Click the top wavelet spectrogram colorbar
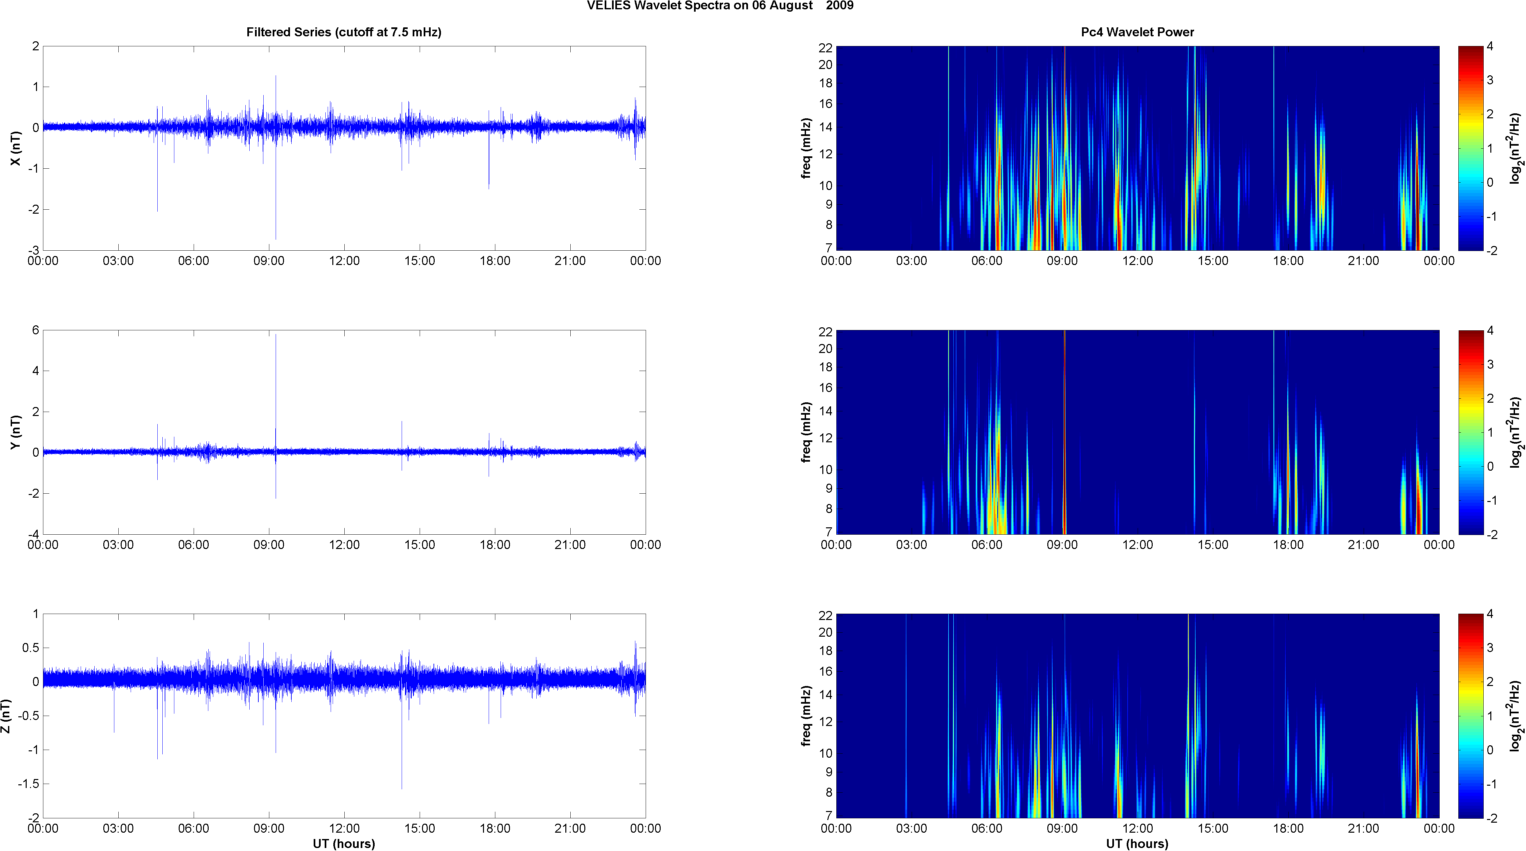Screen dimensions: 1526x851 [x=1470, y=148]
